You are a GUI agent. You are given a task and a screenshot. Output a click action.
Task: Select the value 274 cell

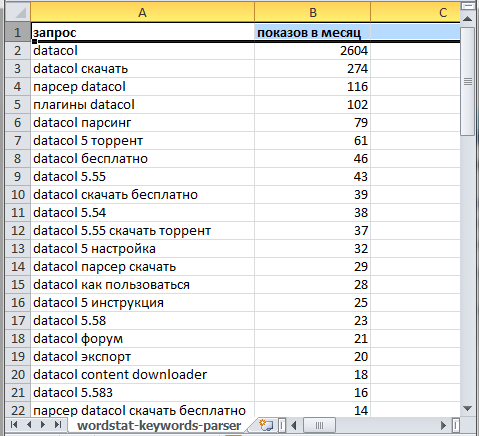tap(313, 69)
